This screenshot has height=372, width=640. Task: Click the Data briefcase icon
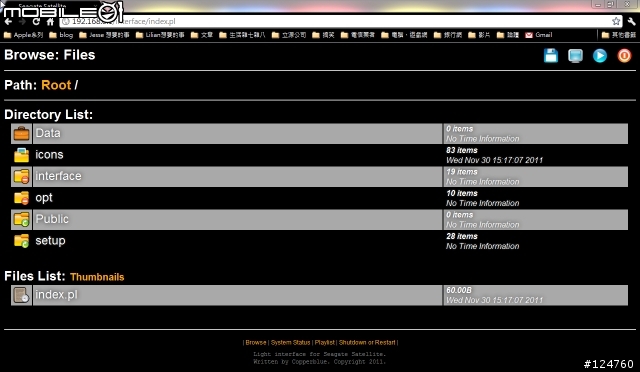coord(21,134)
